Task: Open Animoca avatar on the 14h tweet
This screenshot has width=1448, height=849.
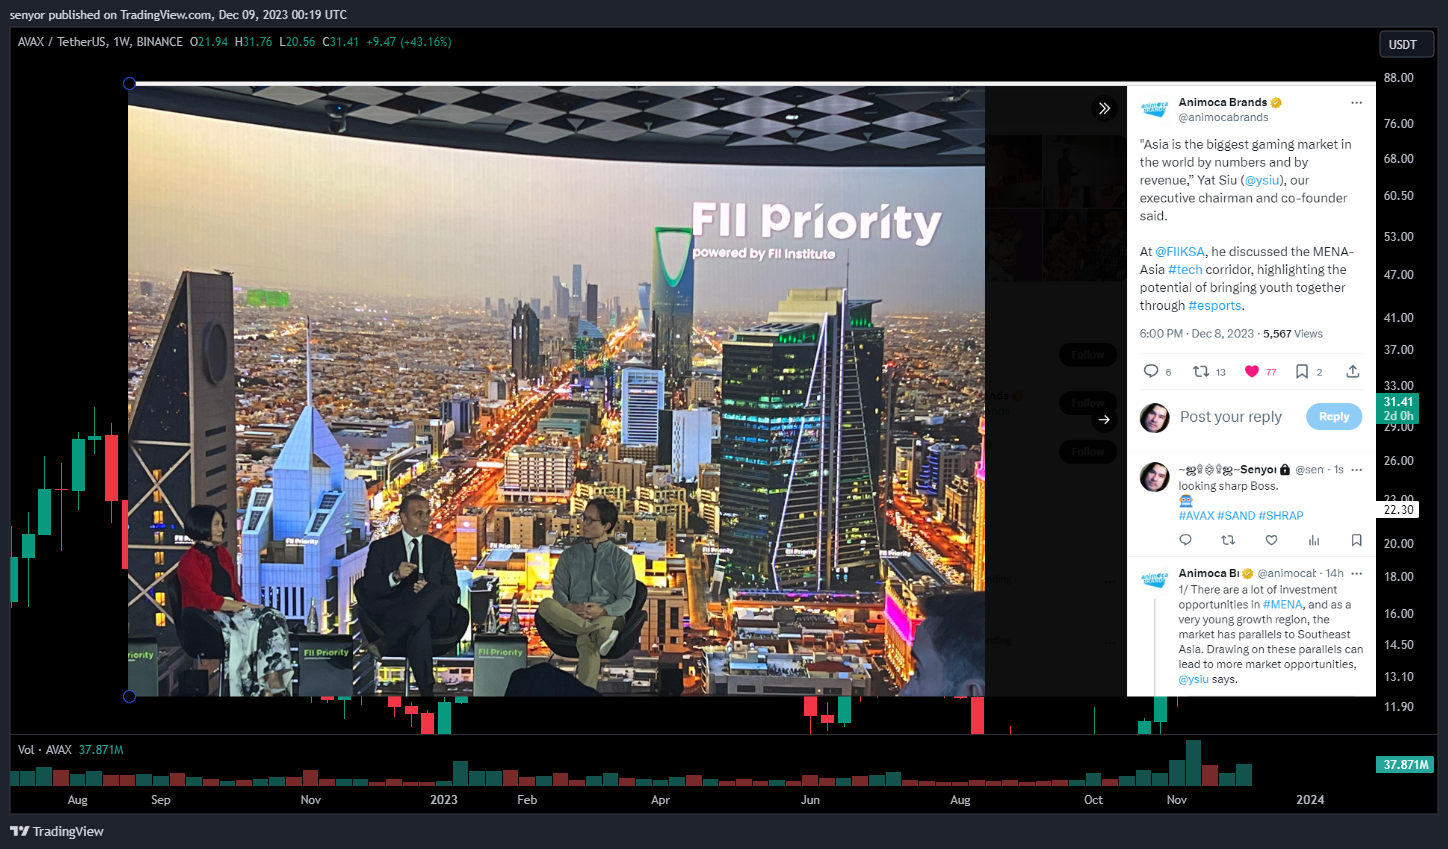Action: tap(1155, 580)
